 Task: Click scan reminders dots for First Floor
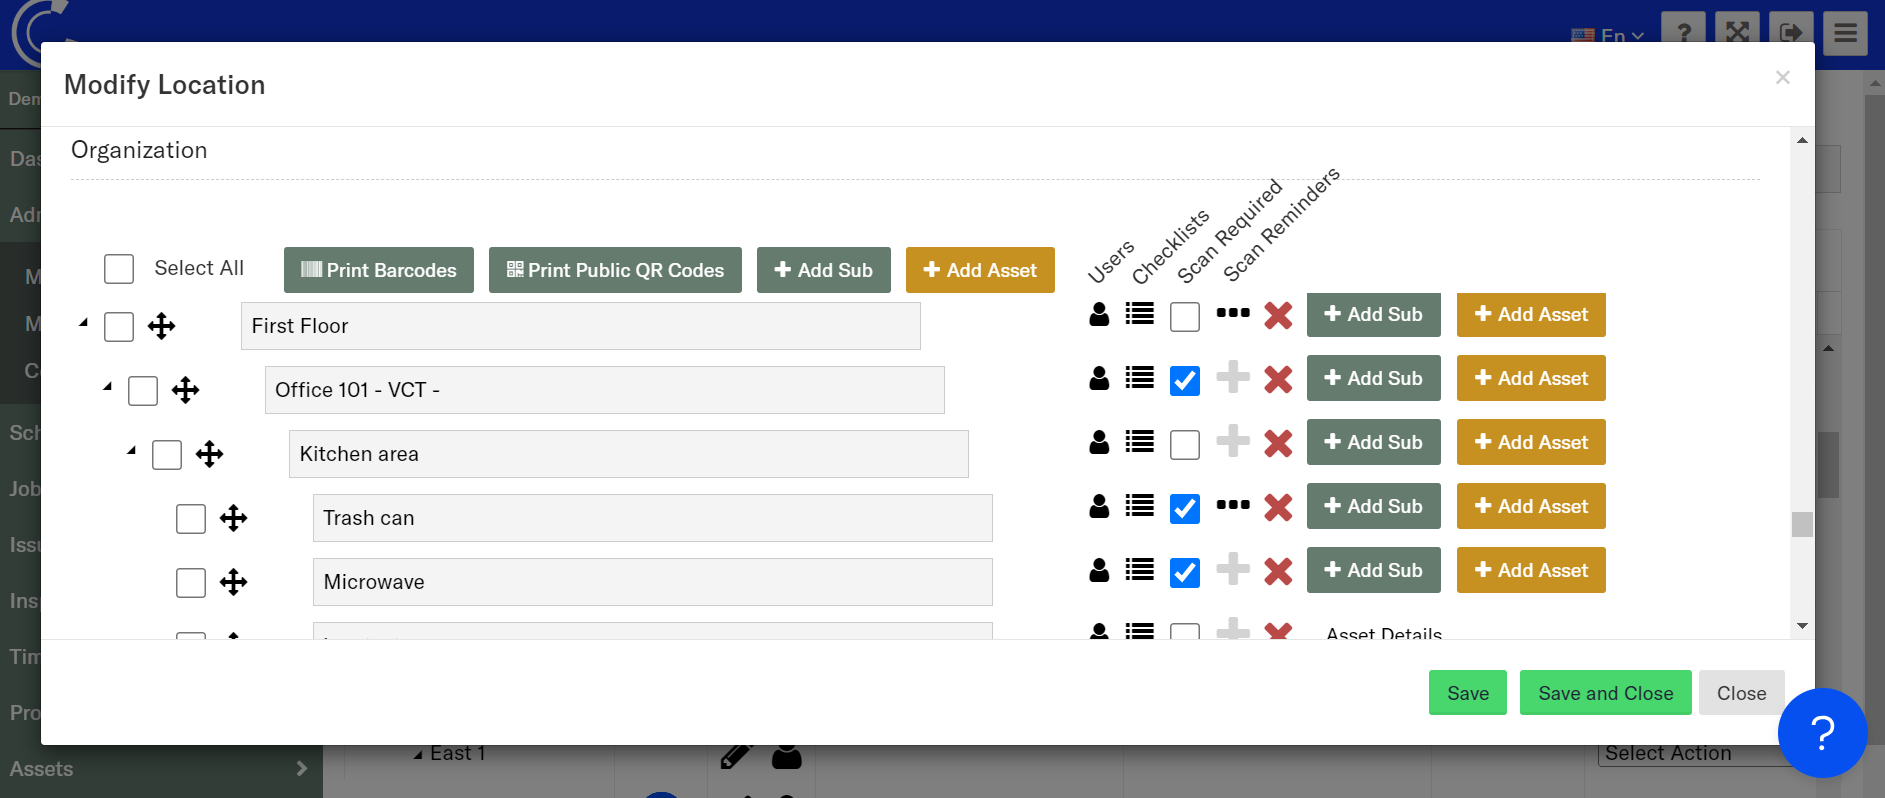[x=1232, y=313]
